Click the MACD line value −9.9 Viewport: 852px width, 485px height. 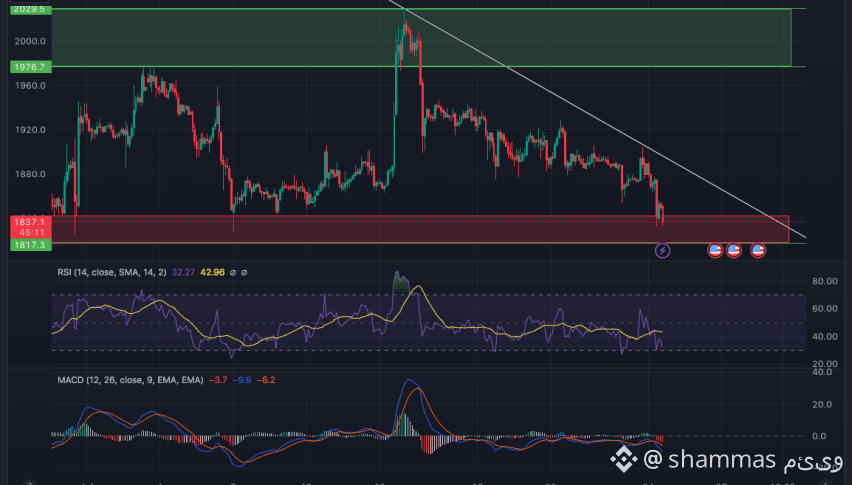242,380
